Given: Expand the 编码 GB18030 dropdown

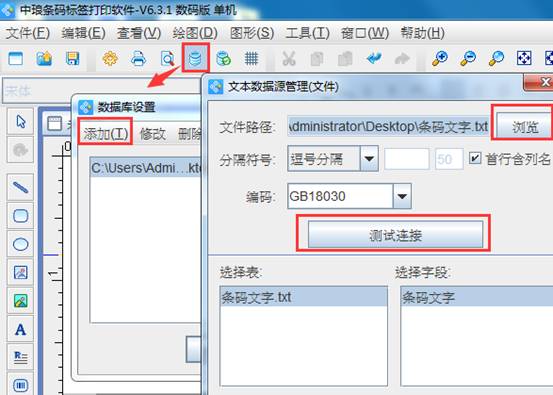Looking at the screenshot, I should (402, 196).
